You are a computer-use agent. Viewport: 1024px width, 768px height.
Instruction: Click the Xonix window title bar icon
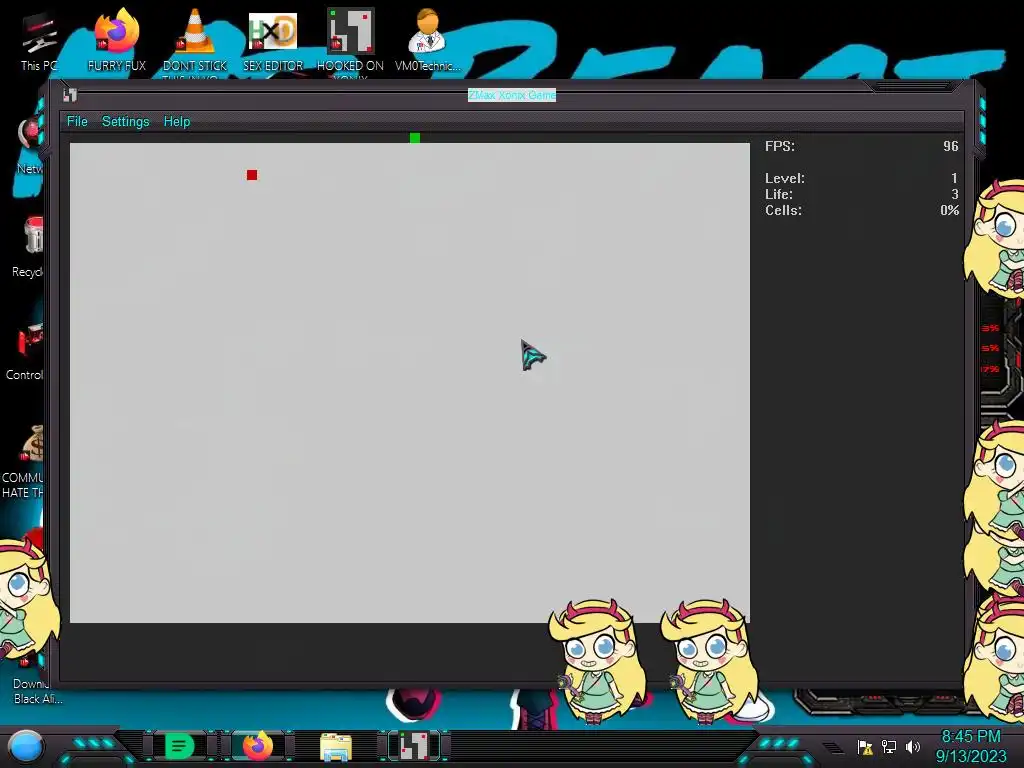(x=70, y=95)
